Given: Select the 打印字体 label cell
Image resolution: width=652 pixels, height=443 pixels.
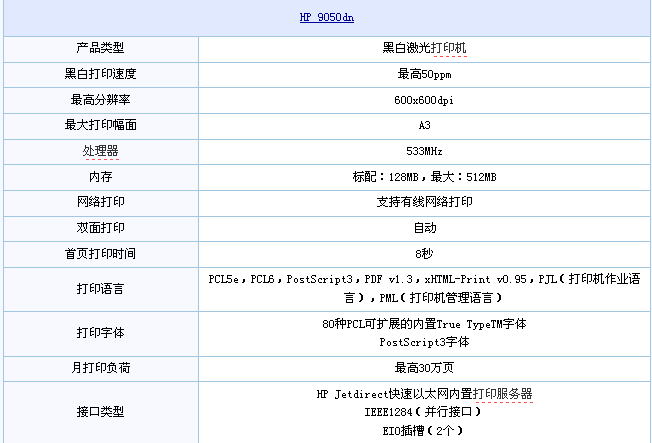Looking at the screenshot, I should pyautogui.click(x=101, y=334).
